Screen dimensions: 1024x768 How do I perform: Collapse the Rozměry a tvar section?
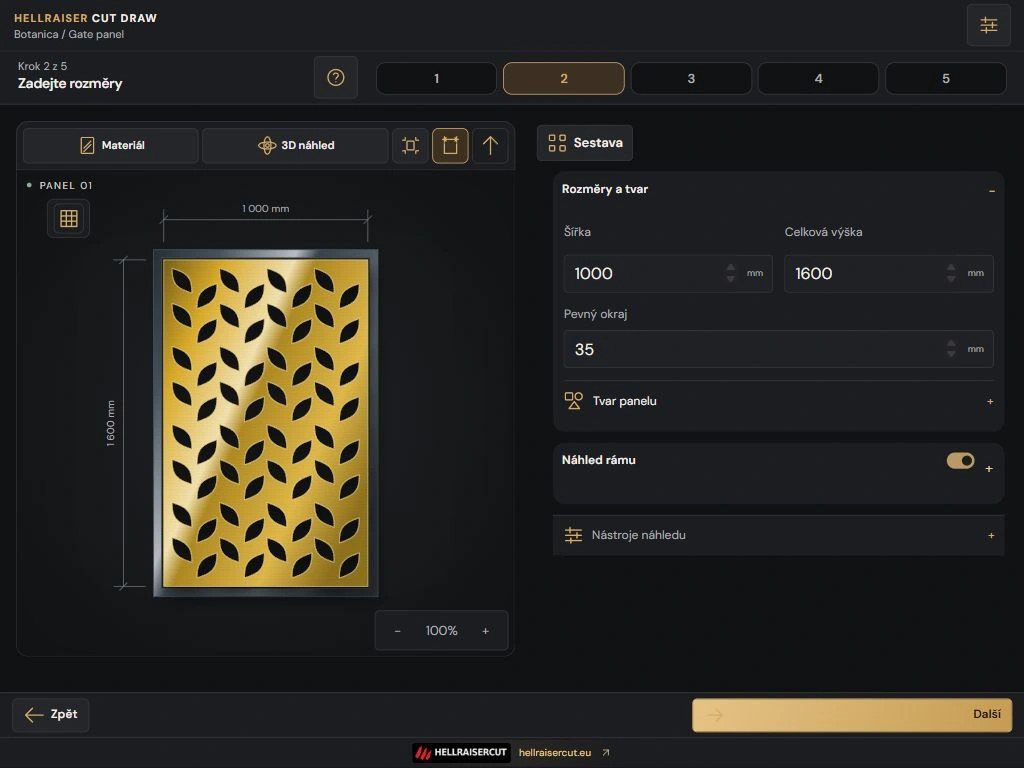[x=991, y=191]
